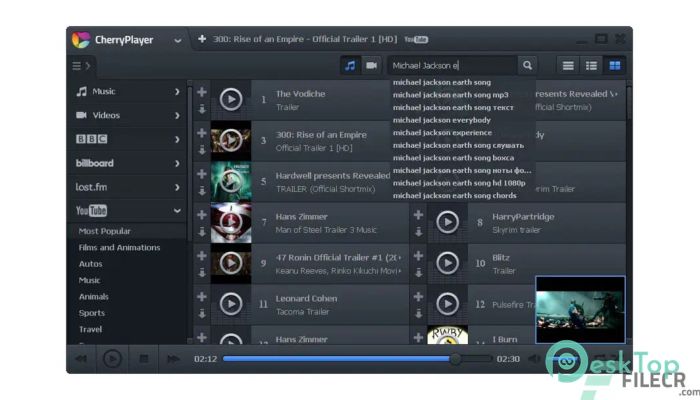Screen dimensions: 700x400
Task: Switch to detailed list view
Action: point(591,66)
